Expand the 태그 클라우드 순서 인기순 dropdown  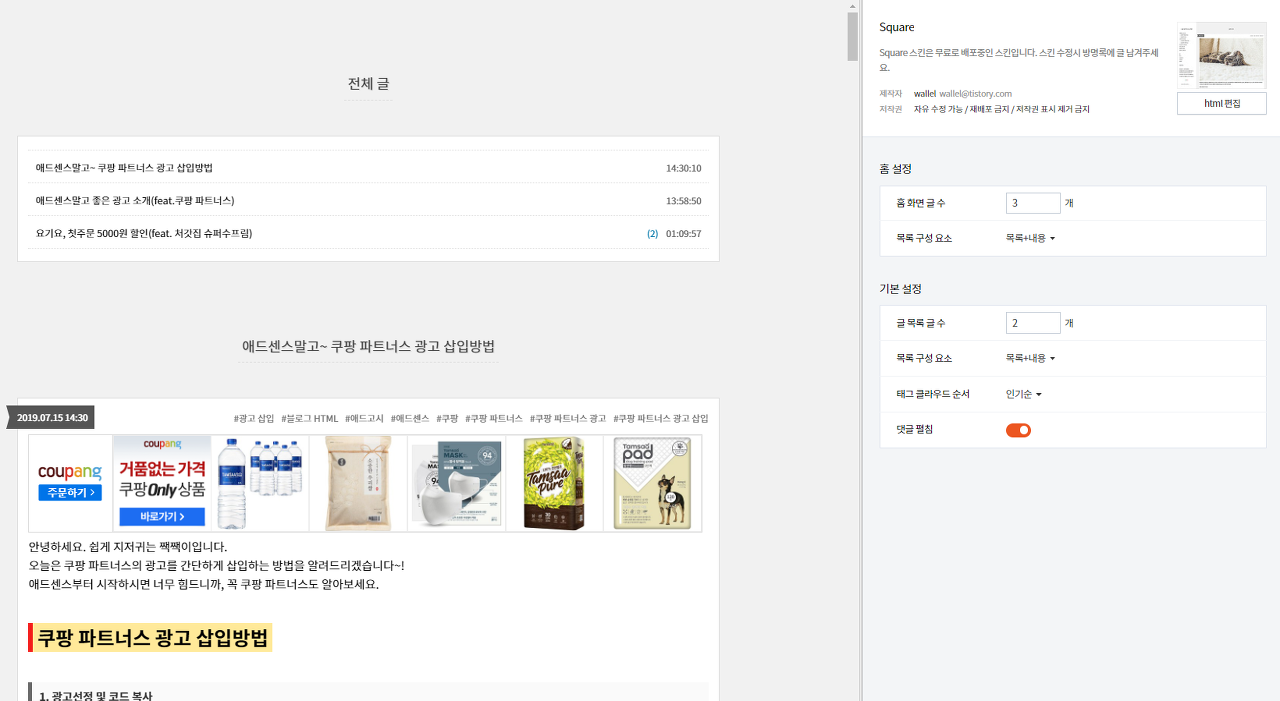pyautogui.click(x=1024, y=394)
